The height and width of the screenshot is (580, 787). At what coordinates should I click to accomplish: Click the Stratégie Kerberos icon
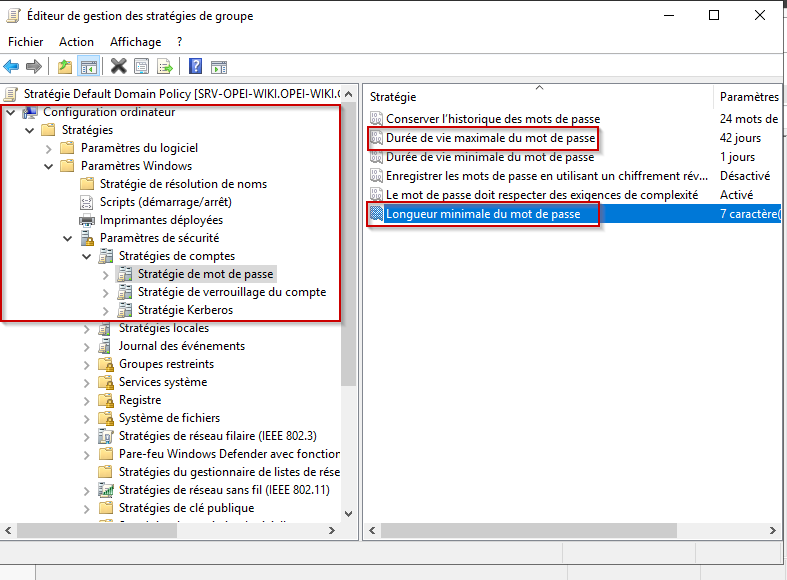[124, 310]
